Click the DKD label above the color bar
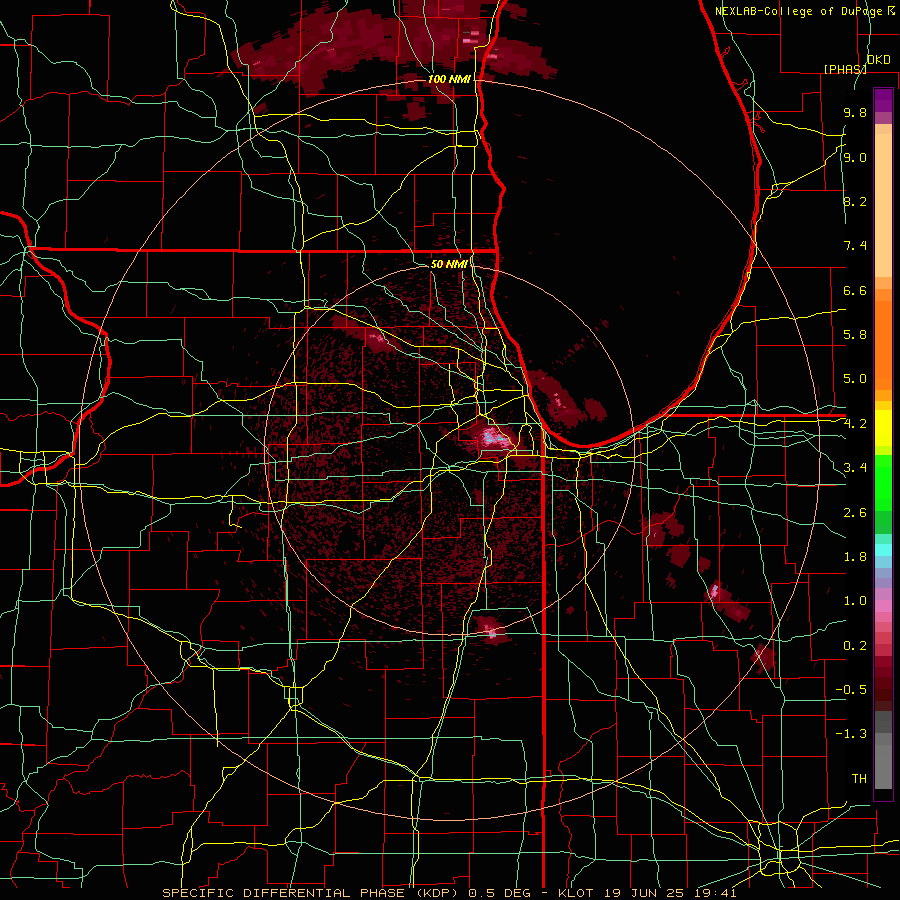Viewport: 900px width, 900px height. pos(878,60)
